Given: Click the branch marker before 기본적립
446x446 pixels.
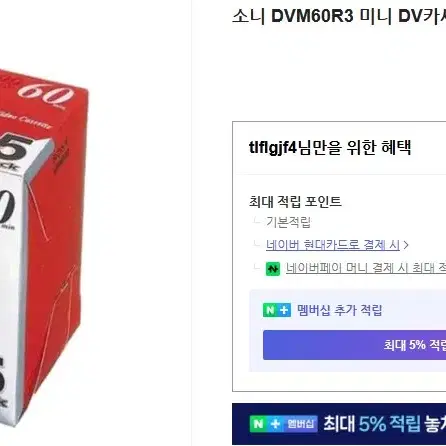Looking at the screenshot, I should (257, 220).
